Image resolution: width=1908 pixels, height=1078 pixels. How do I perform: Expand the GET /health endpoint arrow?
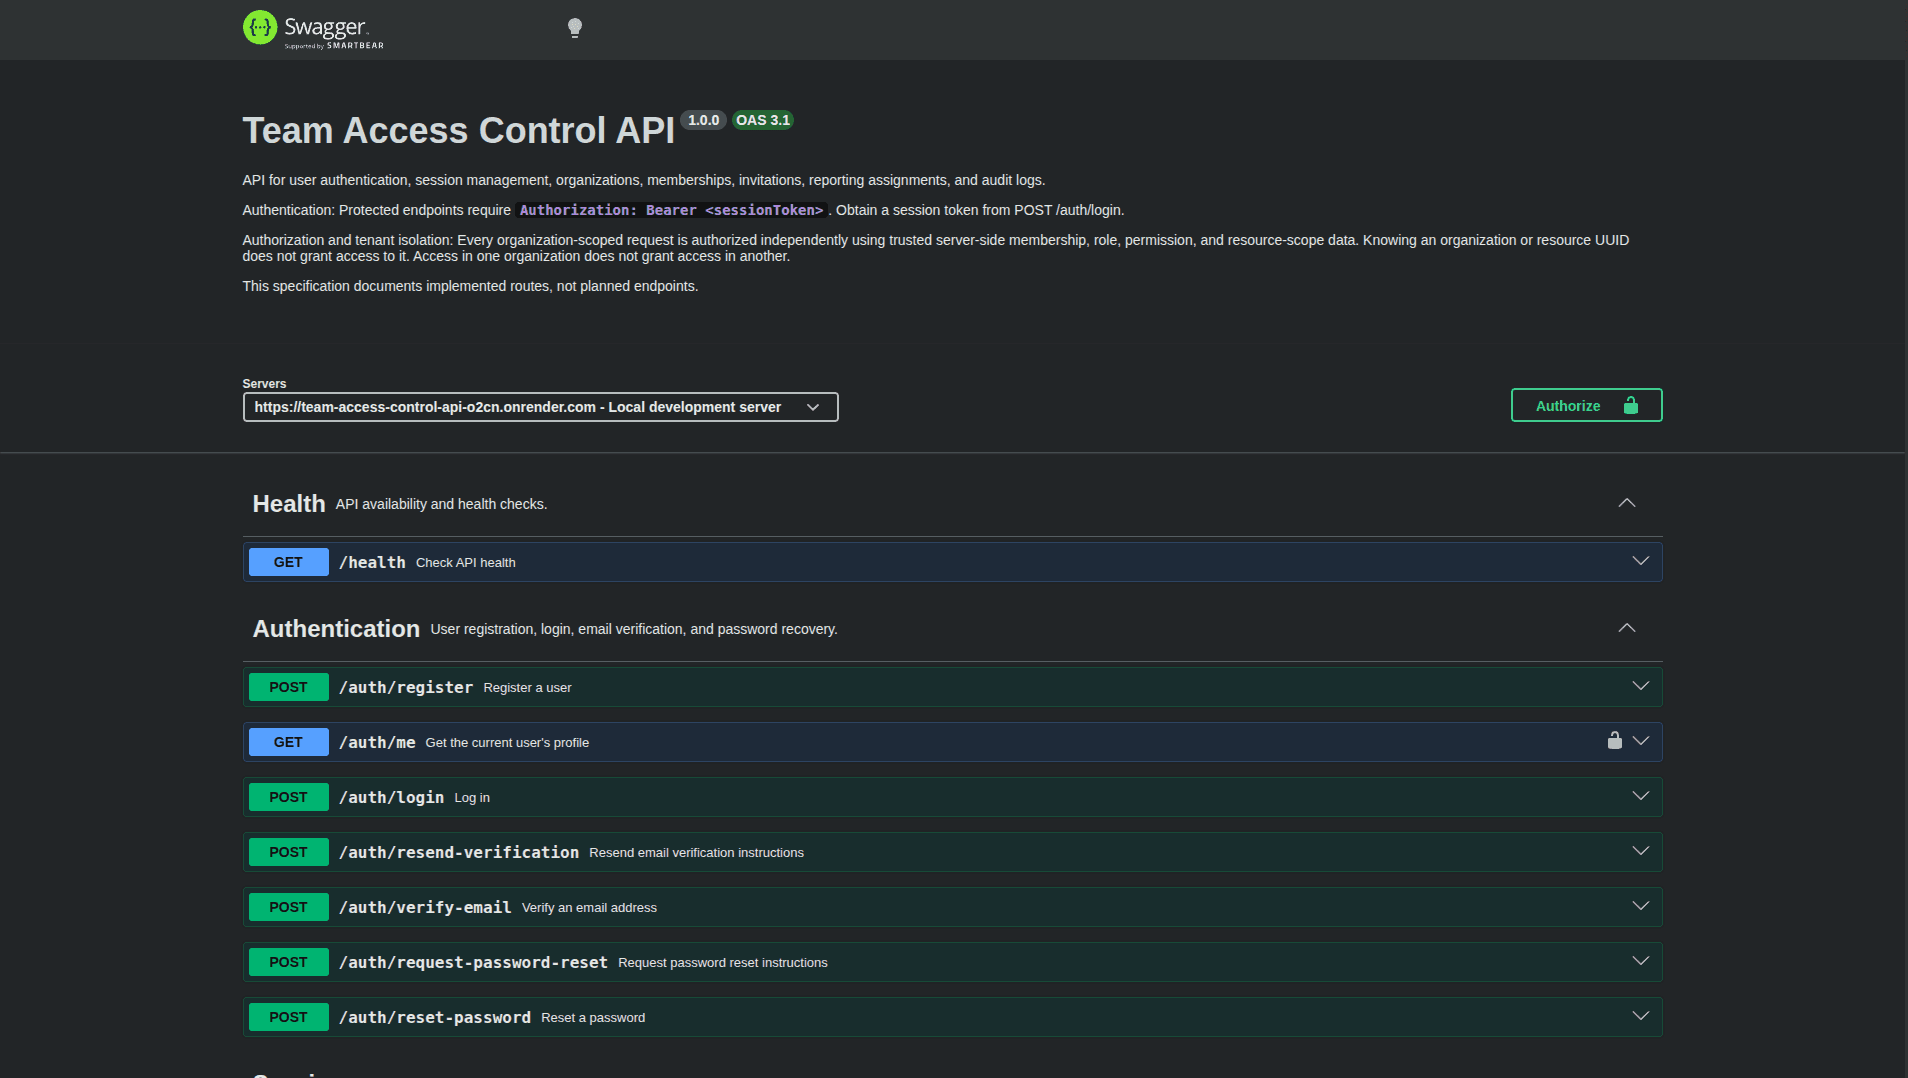coord(1641,561)
